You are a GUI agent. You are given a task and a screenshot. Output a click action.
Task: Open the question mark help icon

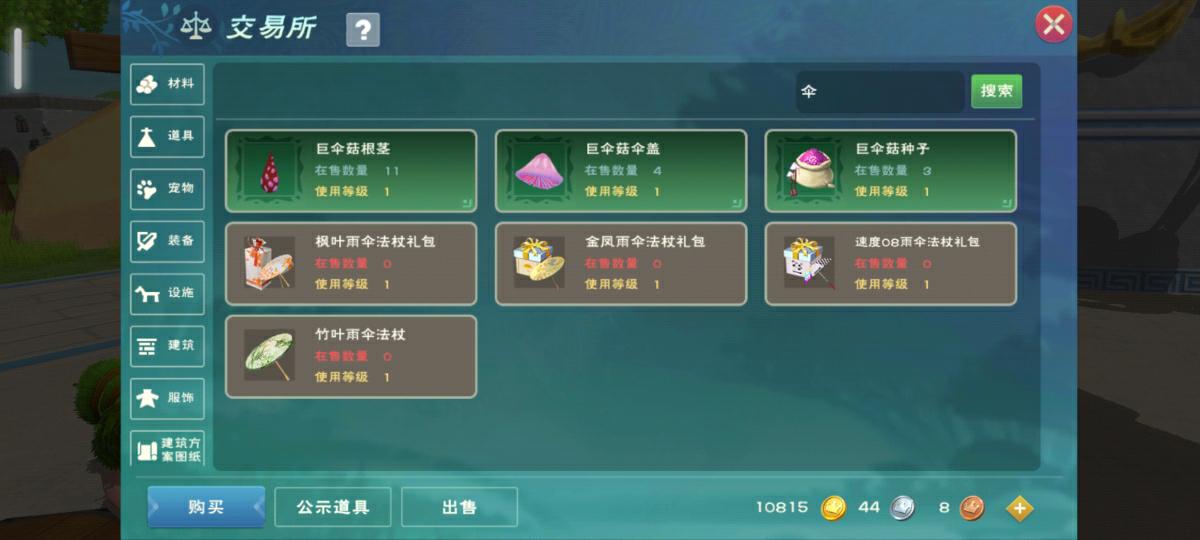click(362, 30)
